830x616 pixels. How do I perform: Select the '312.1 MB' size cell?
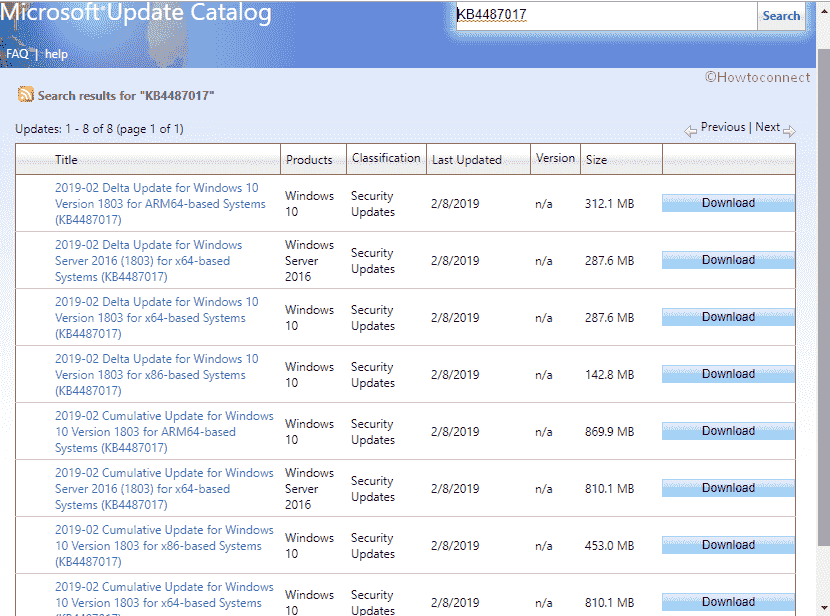pyautogui.click(x=609, y=204)
